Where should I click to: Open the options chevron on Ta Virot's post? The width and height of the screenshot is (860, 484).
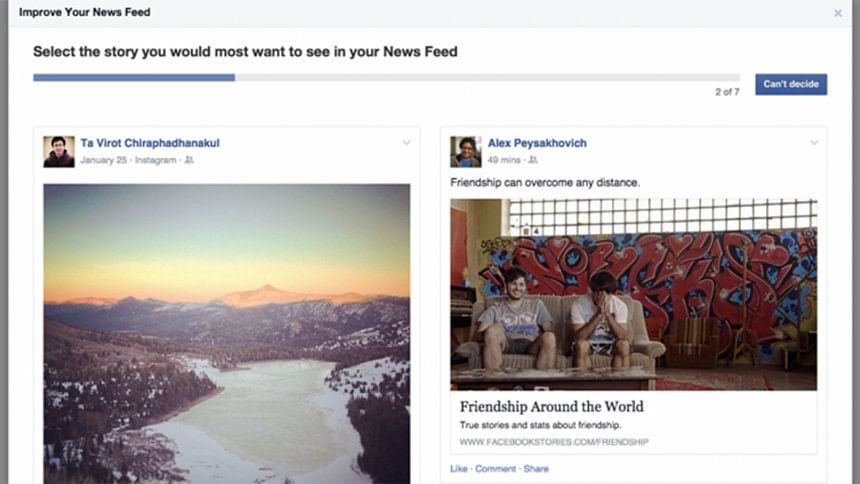pyautogui.click(x=406, y=143)
